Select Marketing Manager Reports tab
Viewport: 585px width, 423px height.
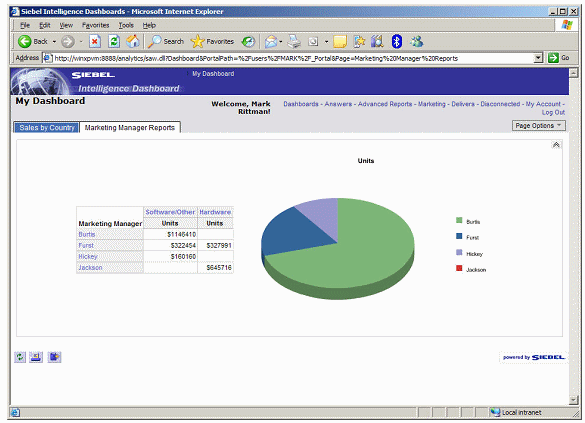tap(130, 128)
